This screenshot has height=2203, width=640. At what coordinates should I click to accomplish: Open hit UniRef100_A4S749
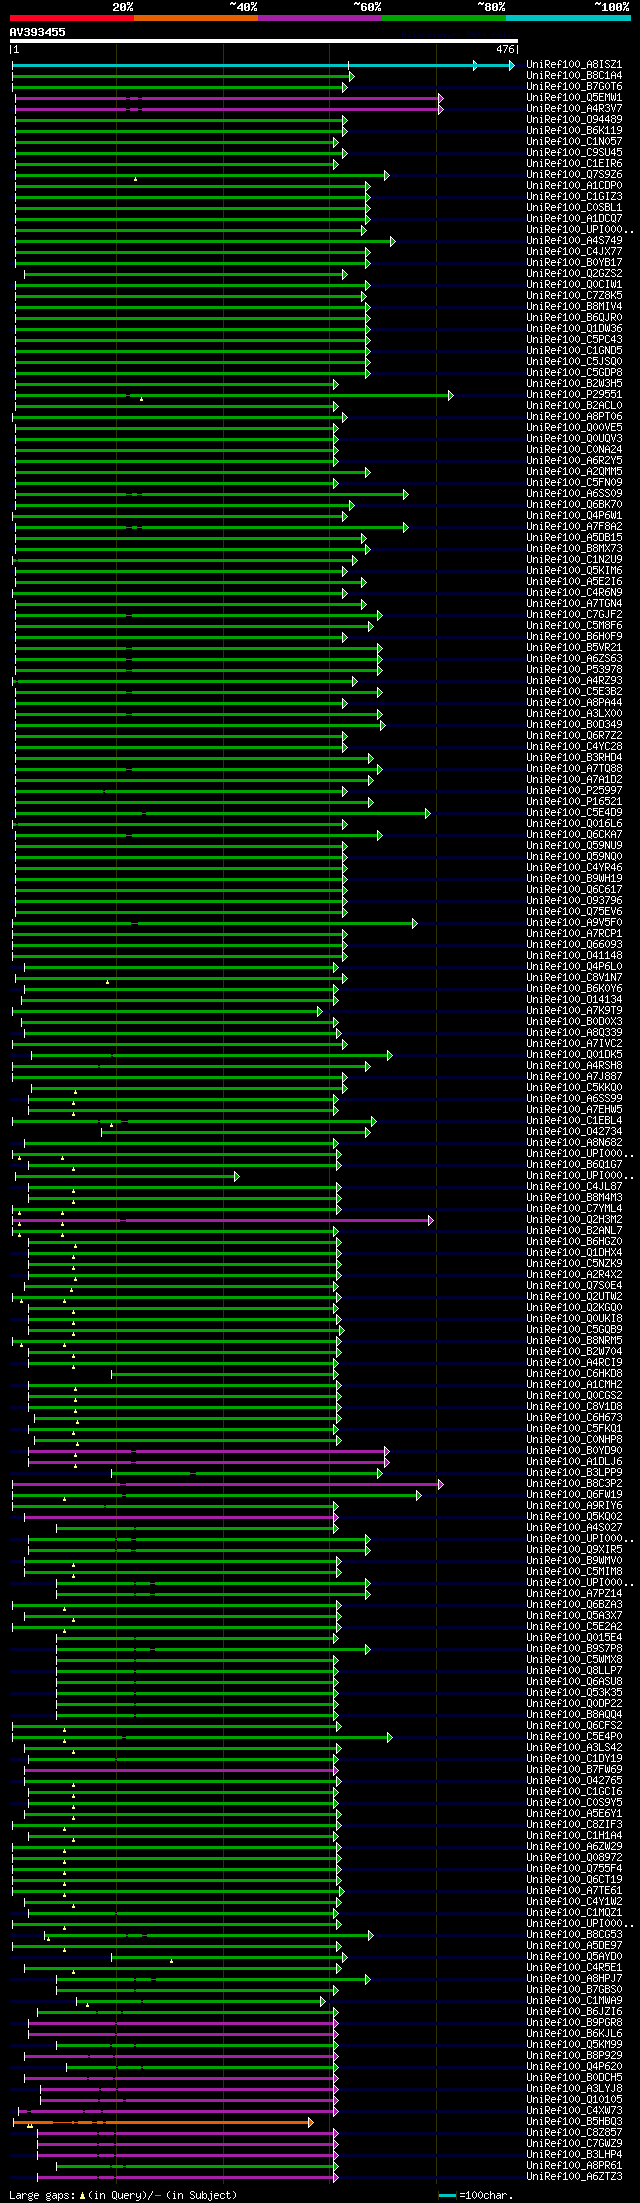pos(574,241)
